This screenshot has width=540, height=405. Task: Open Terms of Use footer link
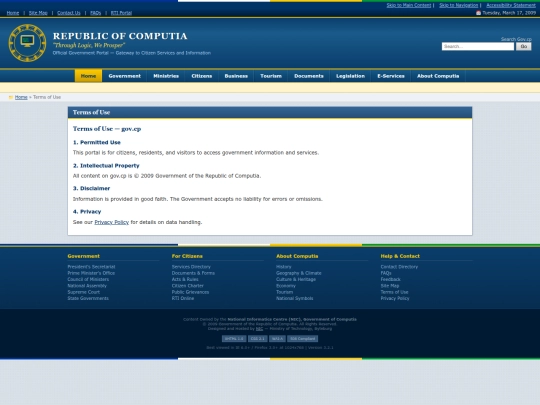point(394,292)
